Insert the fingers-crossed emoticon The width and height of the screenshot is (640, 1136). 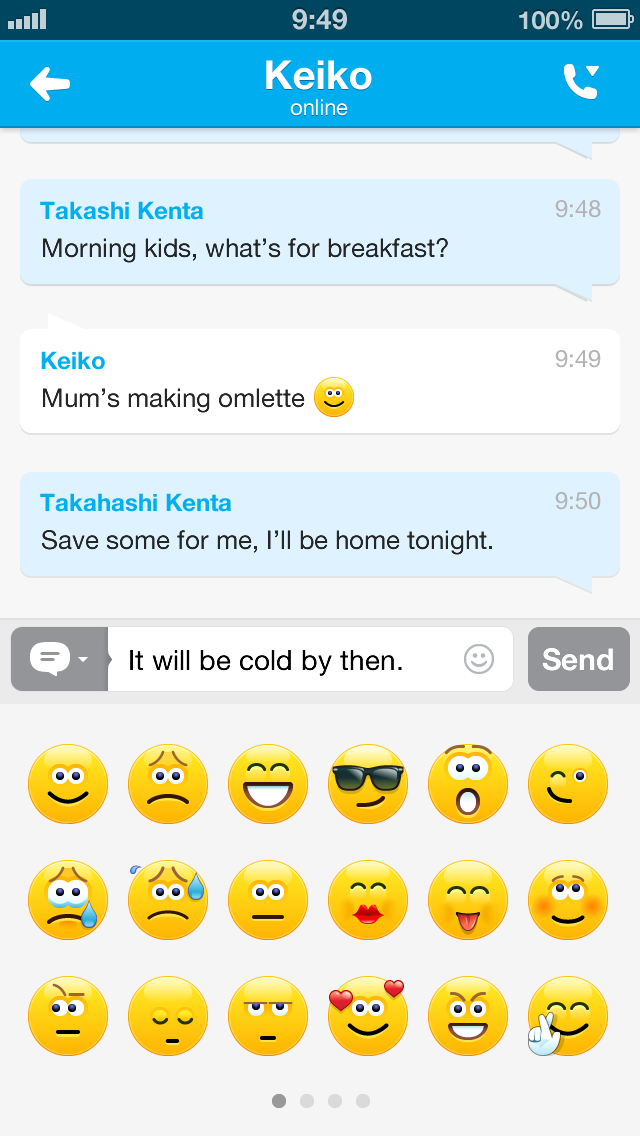[x=565, y=1015]
